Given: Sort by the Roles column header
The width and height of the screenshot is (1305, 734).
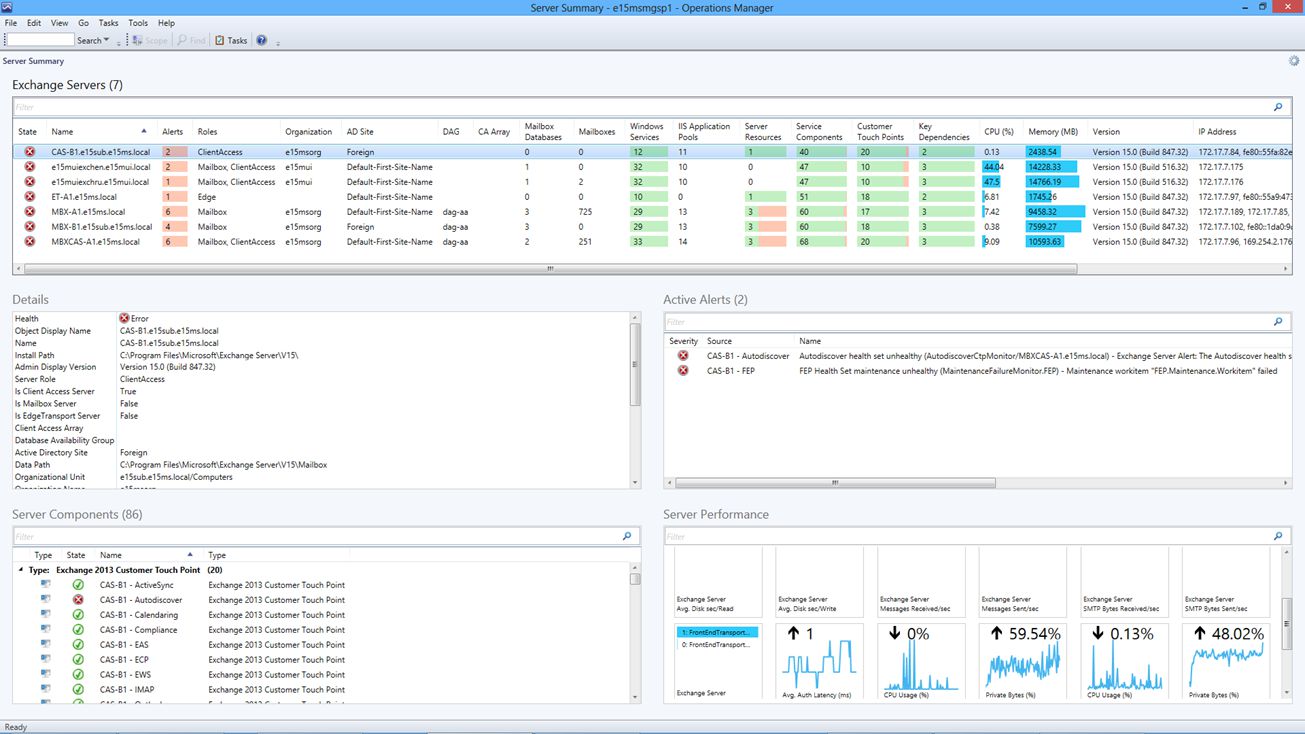Looking at the screenshot, I should click(x=207, y=132).
